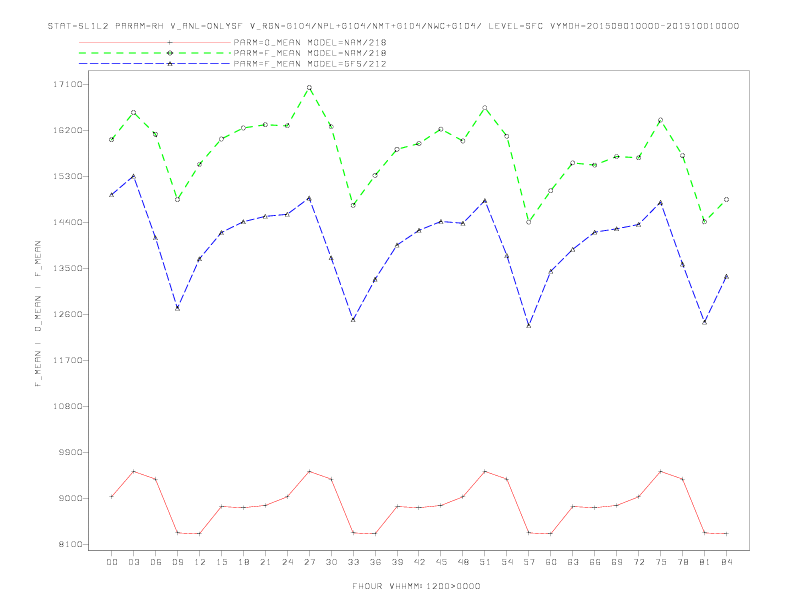Click the x-axis tick label 42

(x=419, y=562)
